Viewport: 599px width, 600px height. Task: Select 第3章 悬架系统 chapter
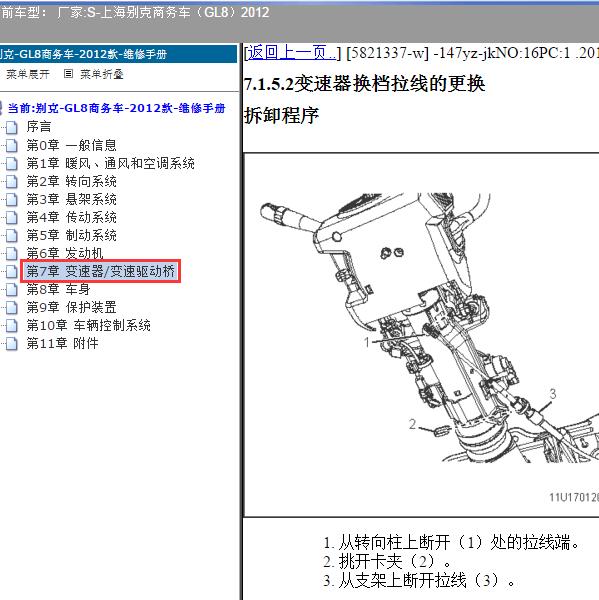point(71,199)
